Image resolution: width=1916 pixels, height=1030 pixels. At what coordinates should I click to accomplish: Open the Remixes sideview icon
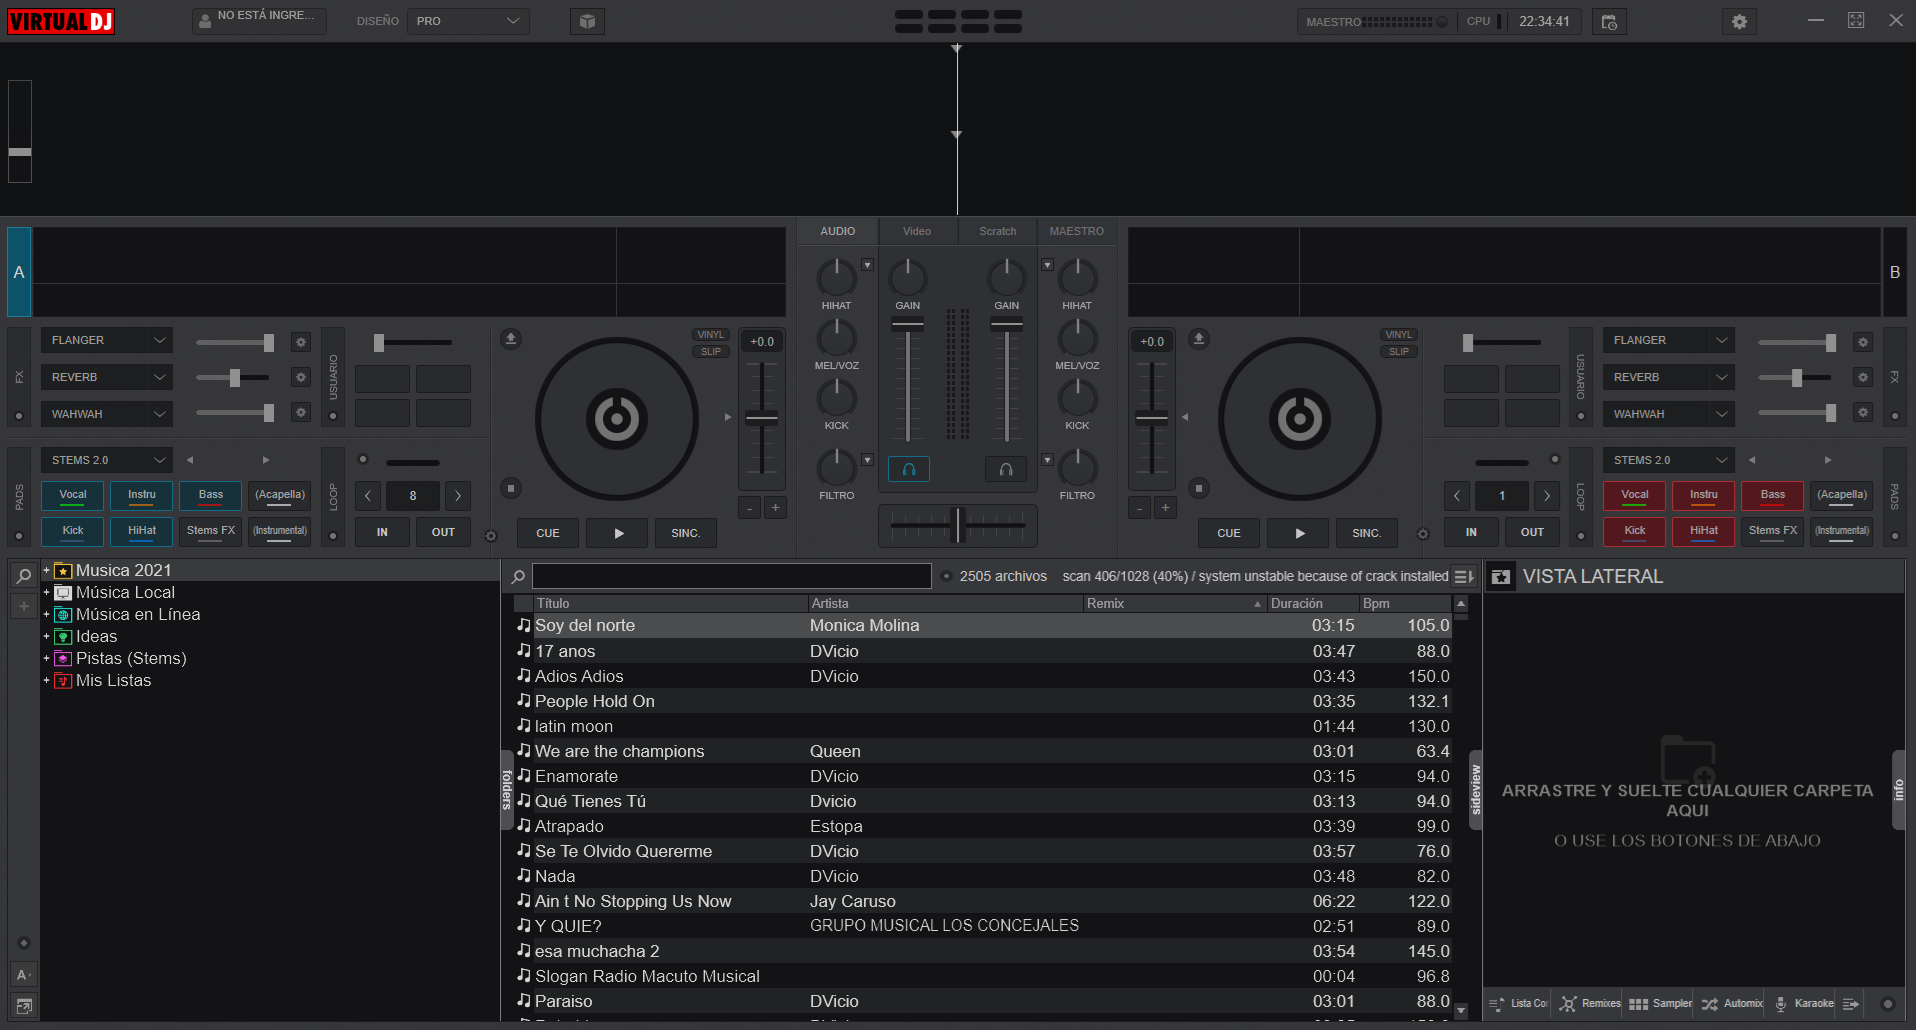(1590, 1003)
